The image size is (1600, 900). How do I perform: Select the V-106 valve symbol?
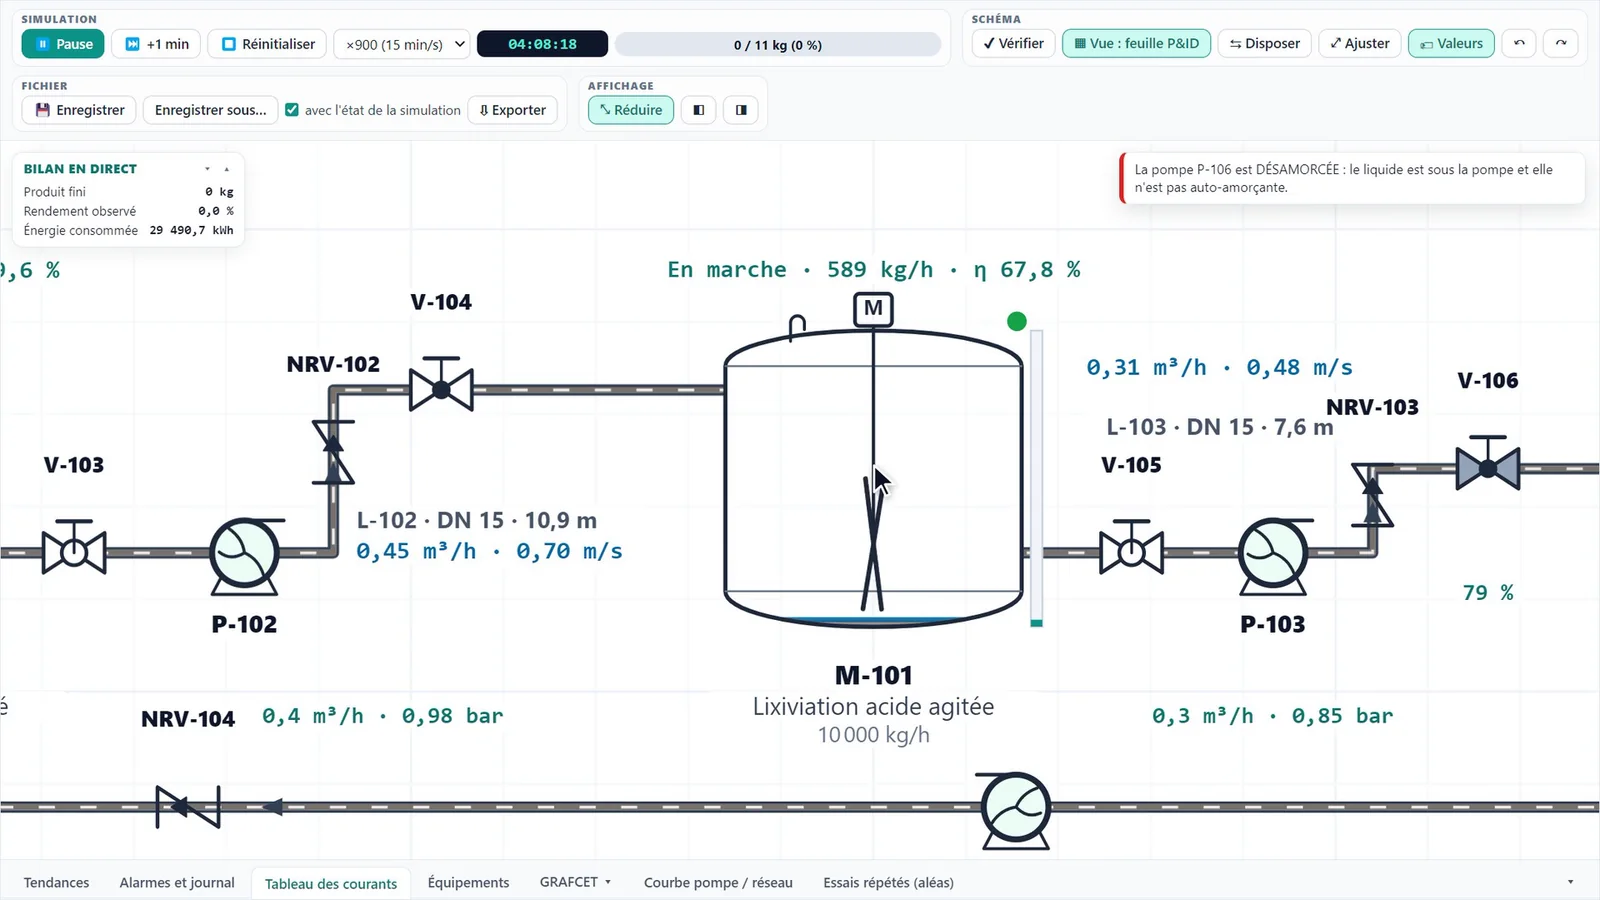[1488, 463]
